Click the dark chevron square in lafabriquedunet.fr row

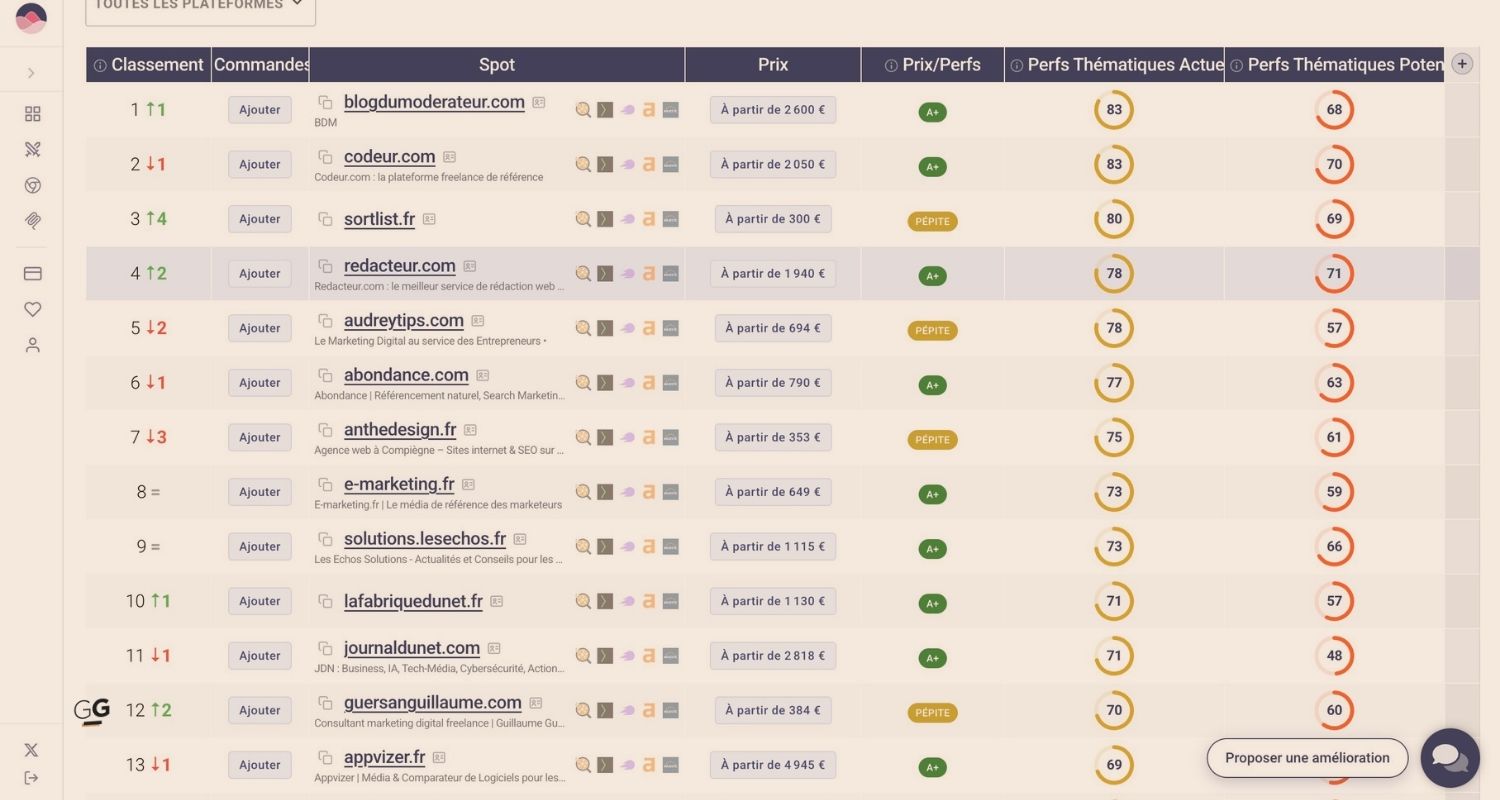coord(605,601)
